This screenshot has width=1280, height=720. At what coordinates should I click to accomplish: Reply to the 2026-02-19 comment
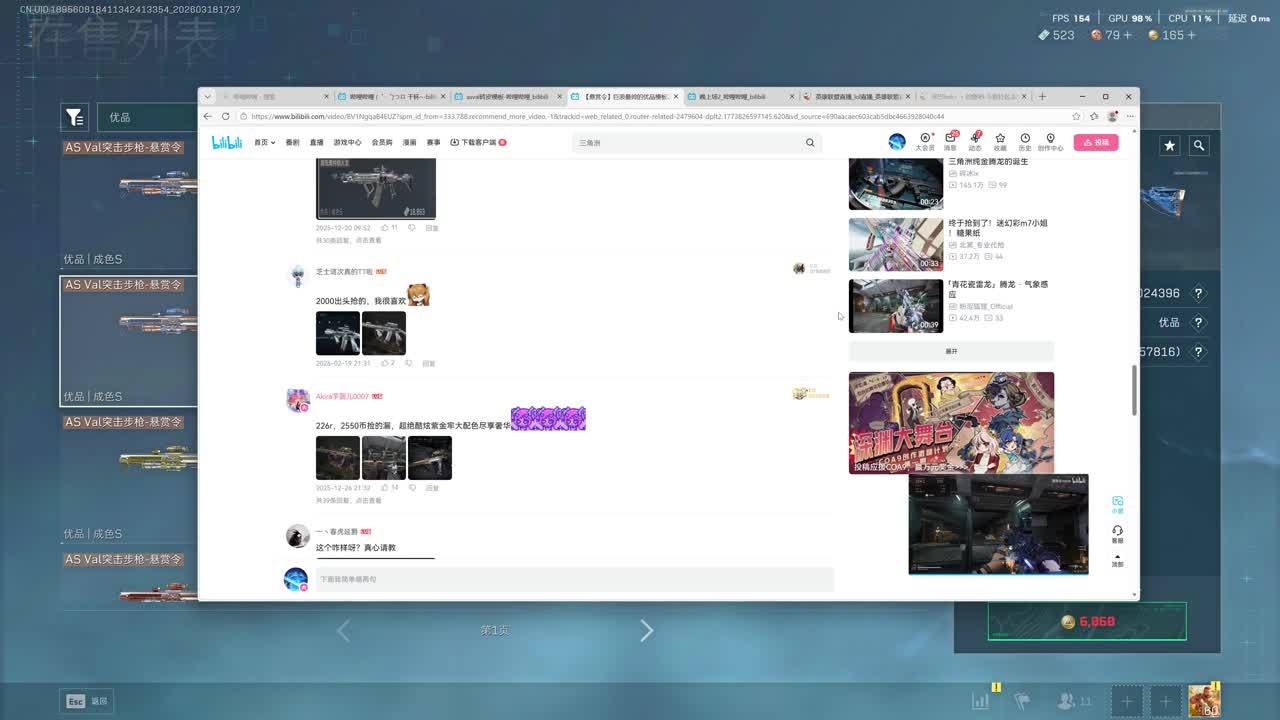(x=429, y=363)
